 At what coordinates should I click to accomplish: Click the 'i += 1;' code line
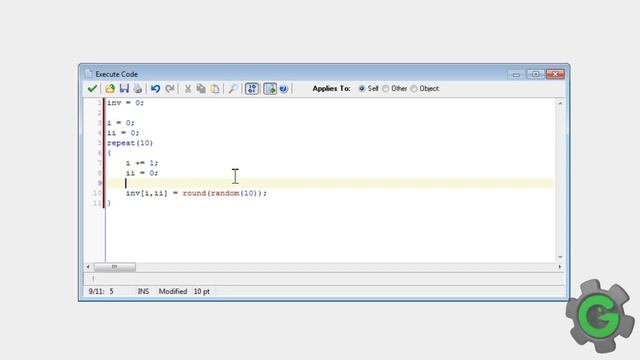(x=142, y=163)
